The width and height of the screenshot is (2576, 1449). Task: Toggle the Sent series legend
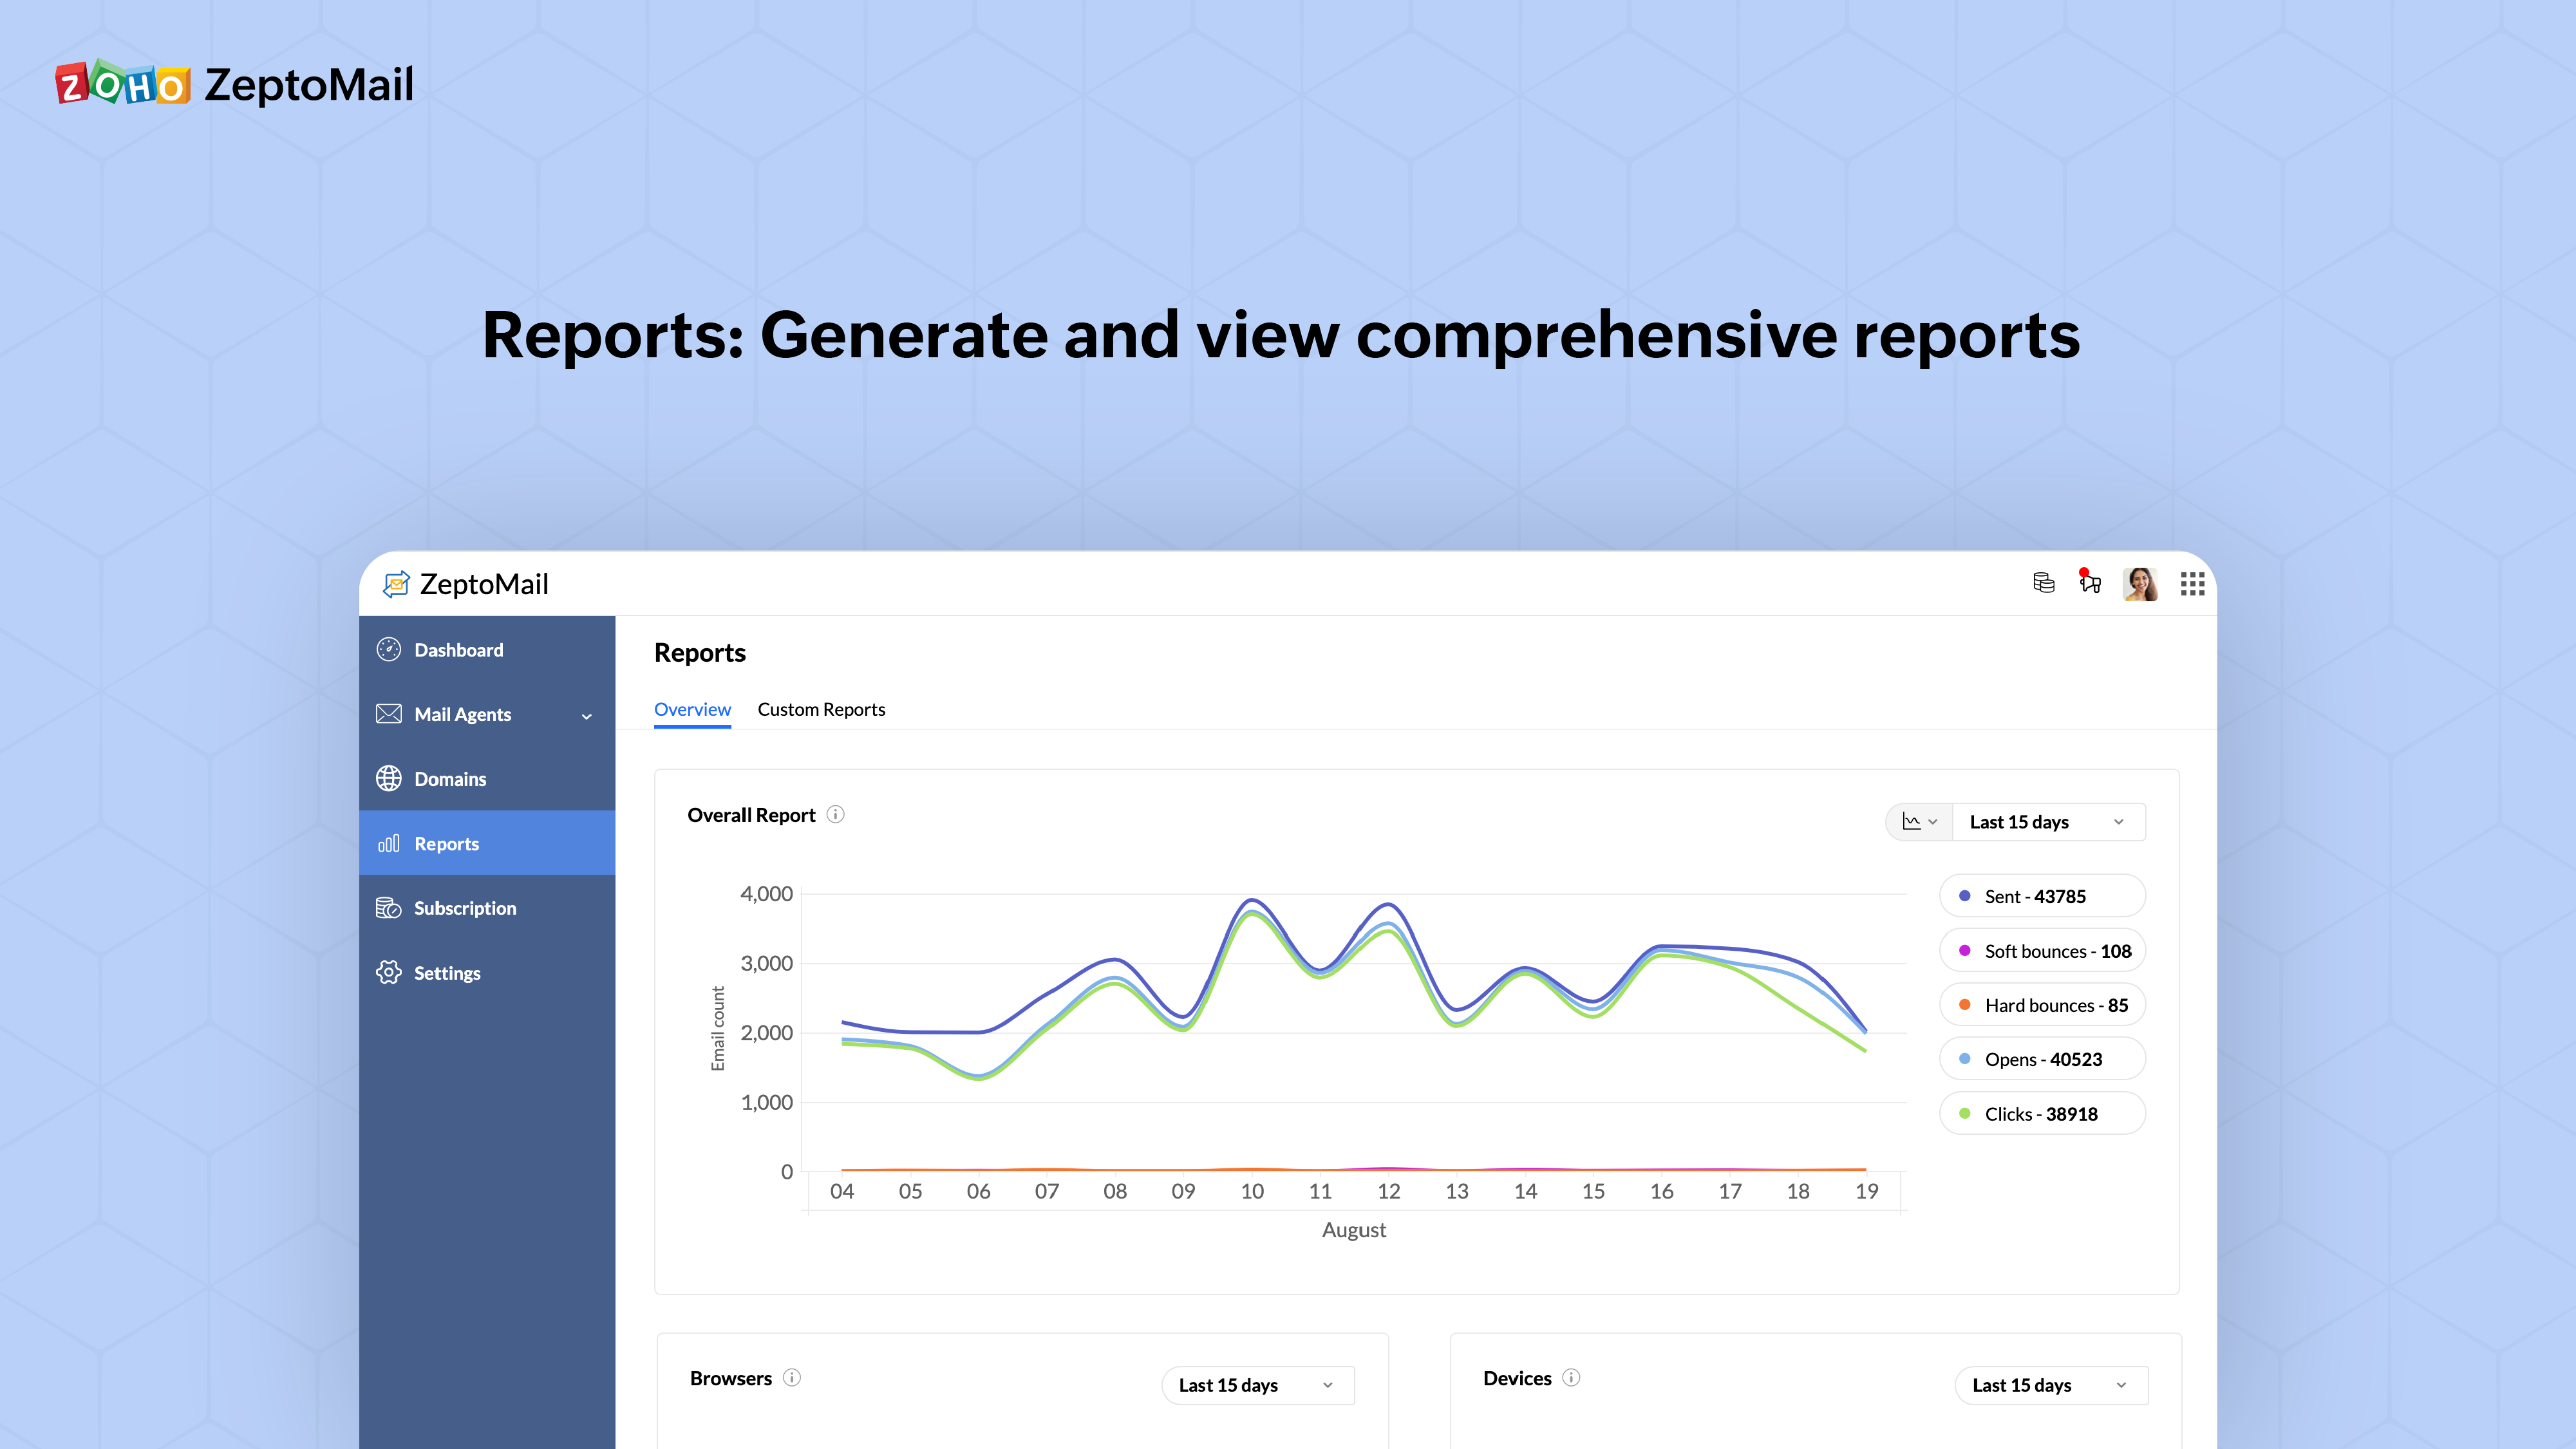(x=2041, y=896)
